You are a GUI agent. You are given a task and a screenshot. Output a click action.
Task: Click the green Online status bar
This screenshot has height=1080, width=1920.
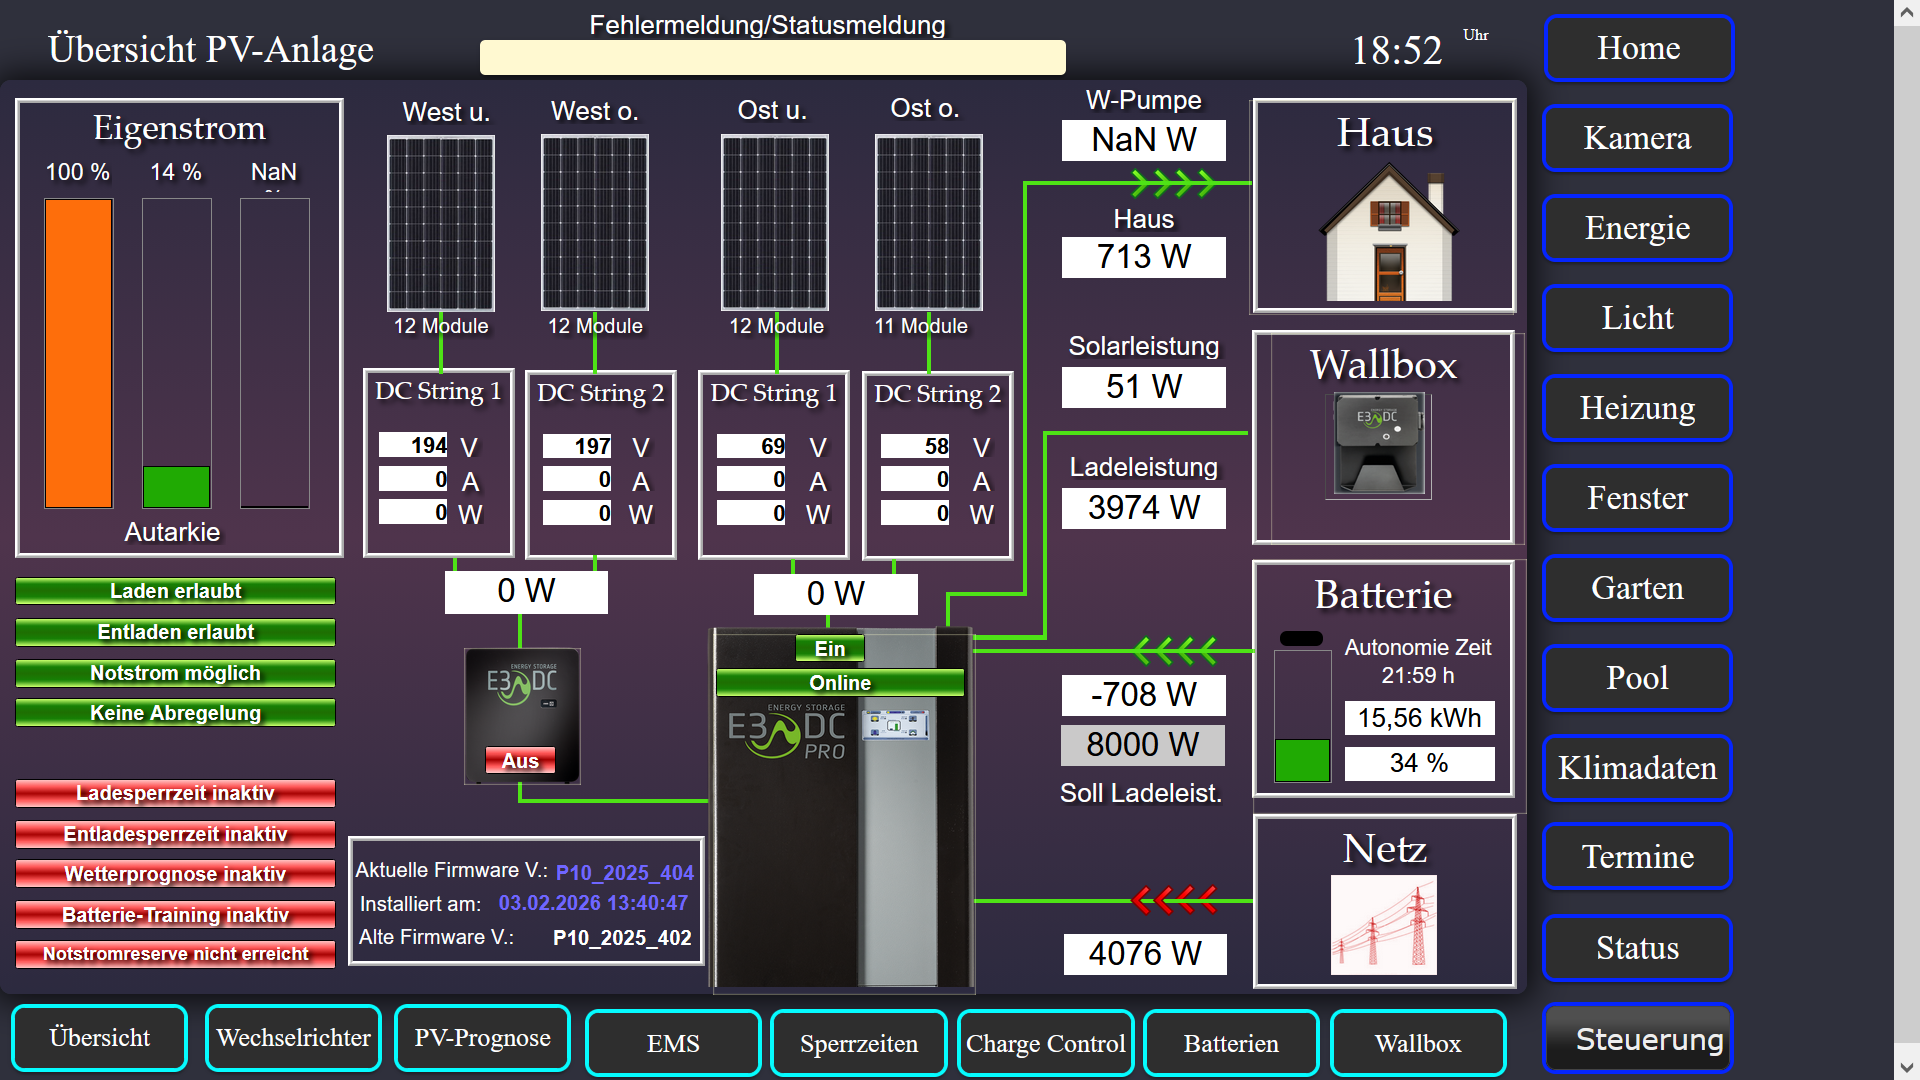[840, 683]
